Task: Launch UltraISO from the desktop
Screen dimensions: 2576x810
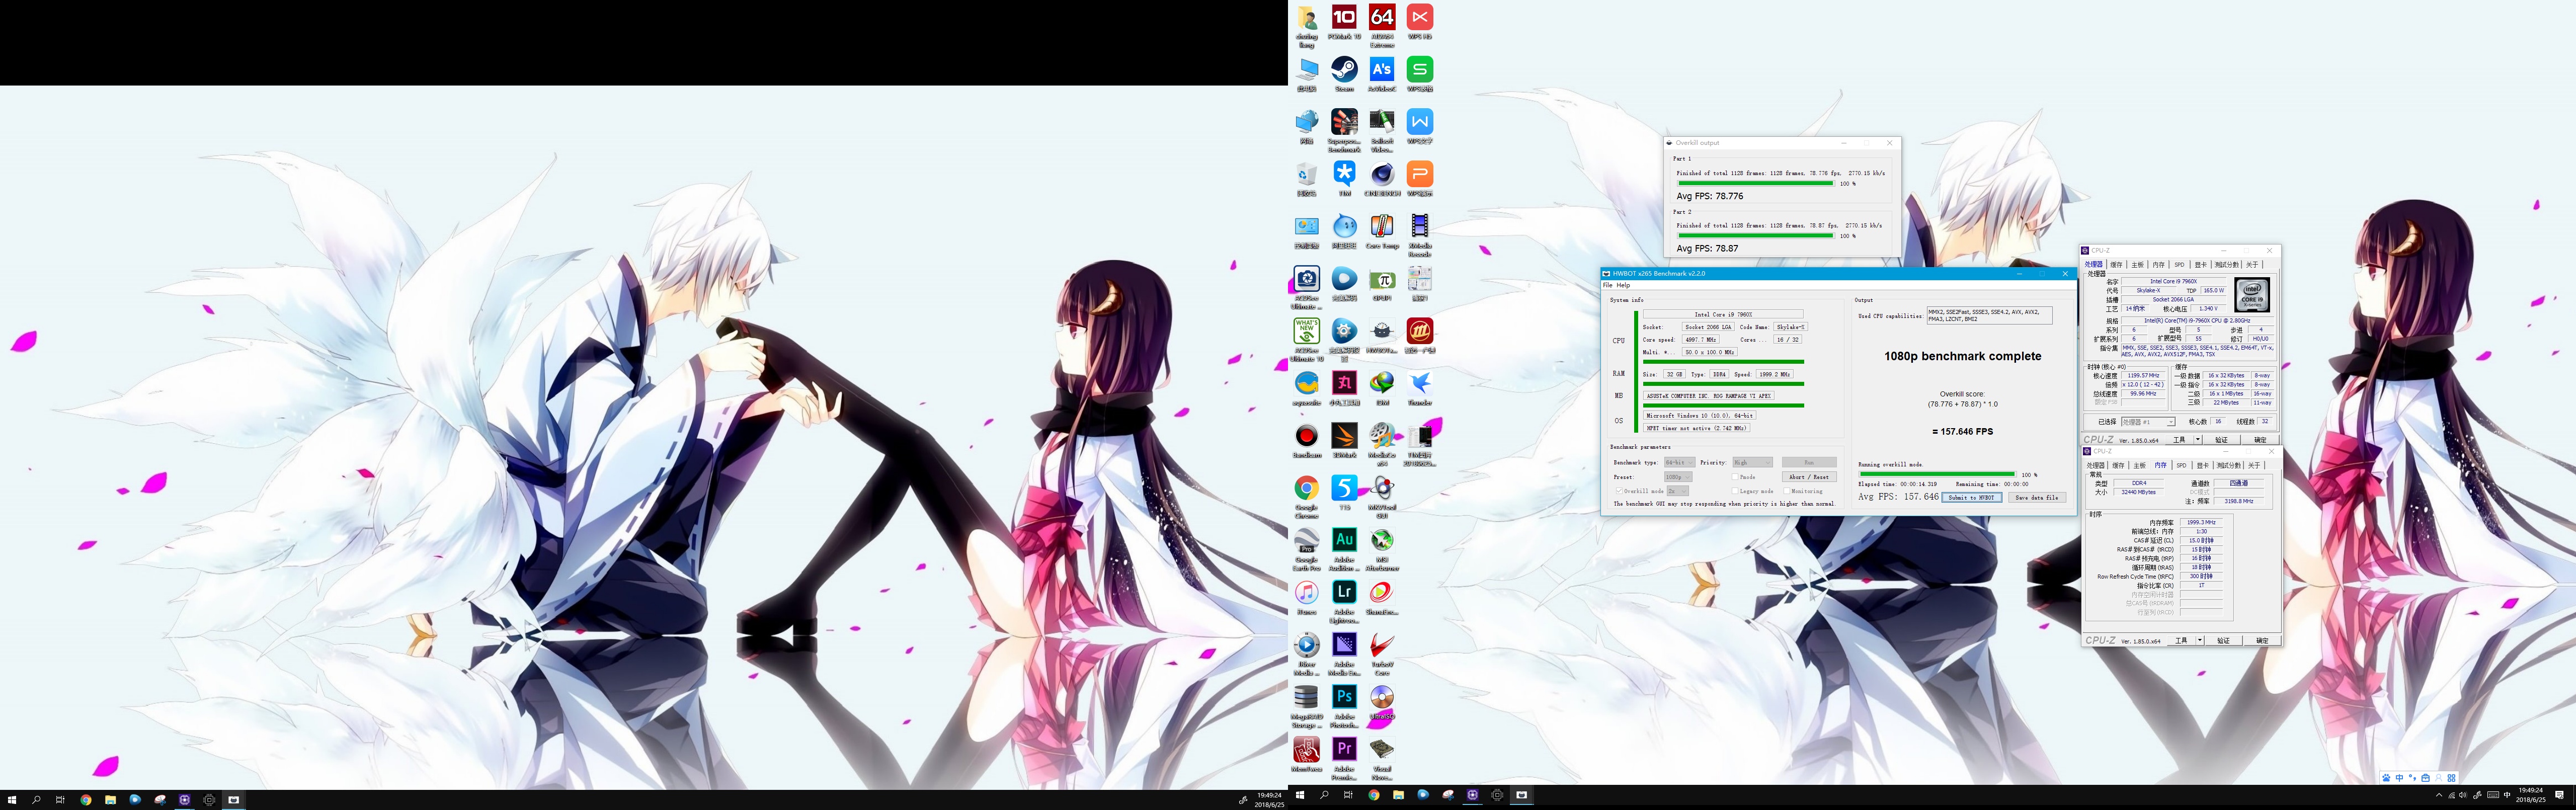Action: pyautogui.click(x=1382, y=702)
